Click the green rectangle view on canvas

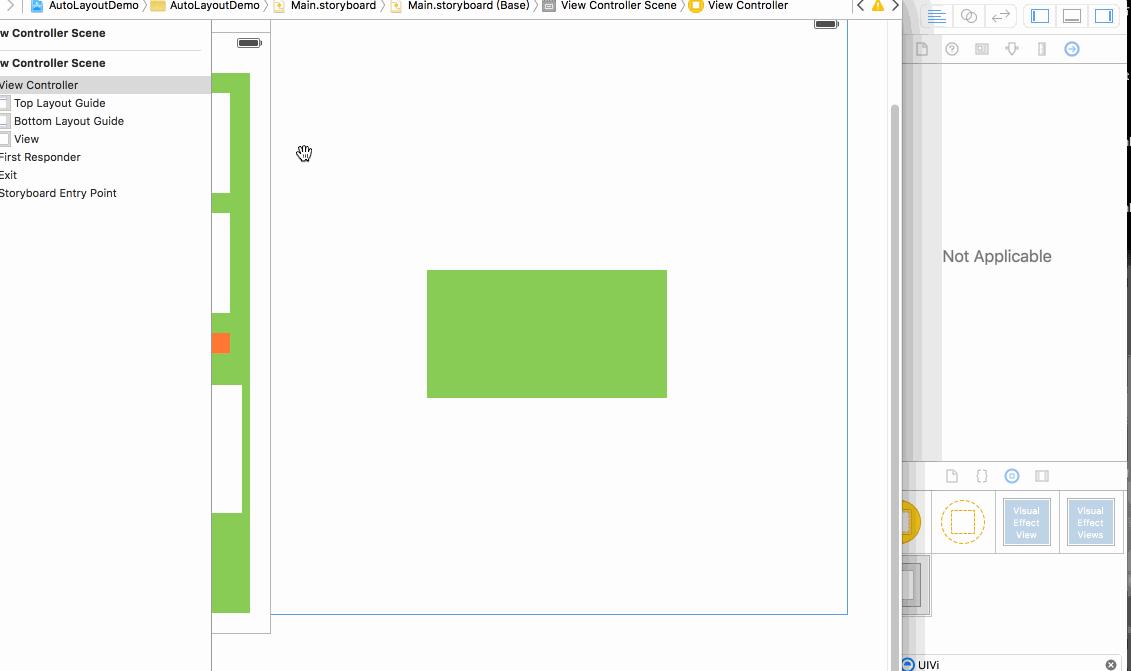[547, 334]
